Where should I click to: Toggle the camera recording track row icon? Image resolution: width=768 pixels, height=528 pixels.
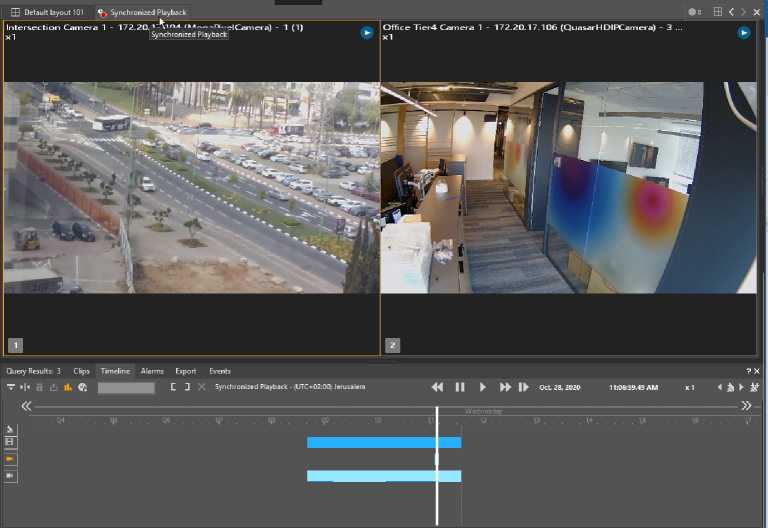coord(11,476)
